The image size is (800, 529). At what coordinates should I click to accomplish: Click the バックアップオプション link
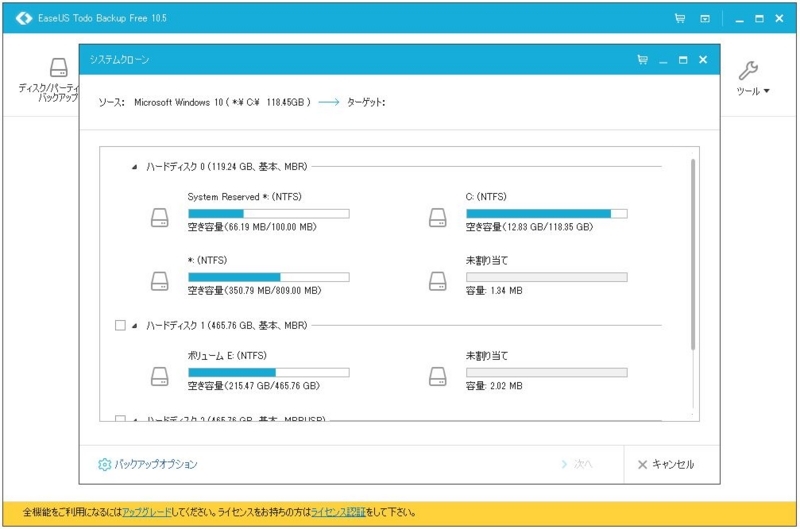click(156, 464)
